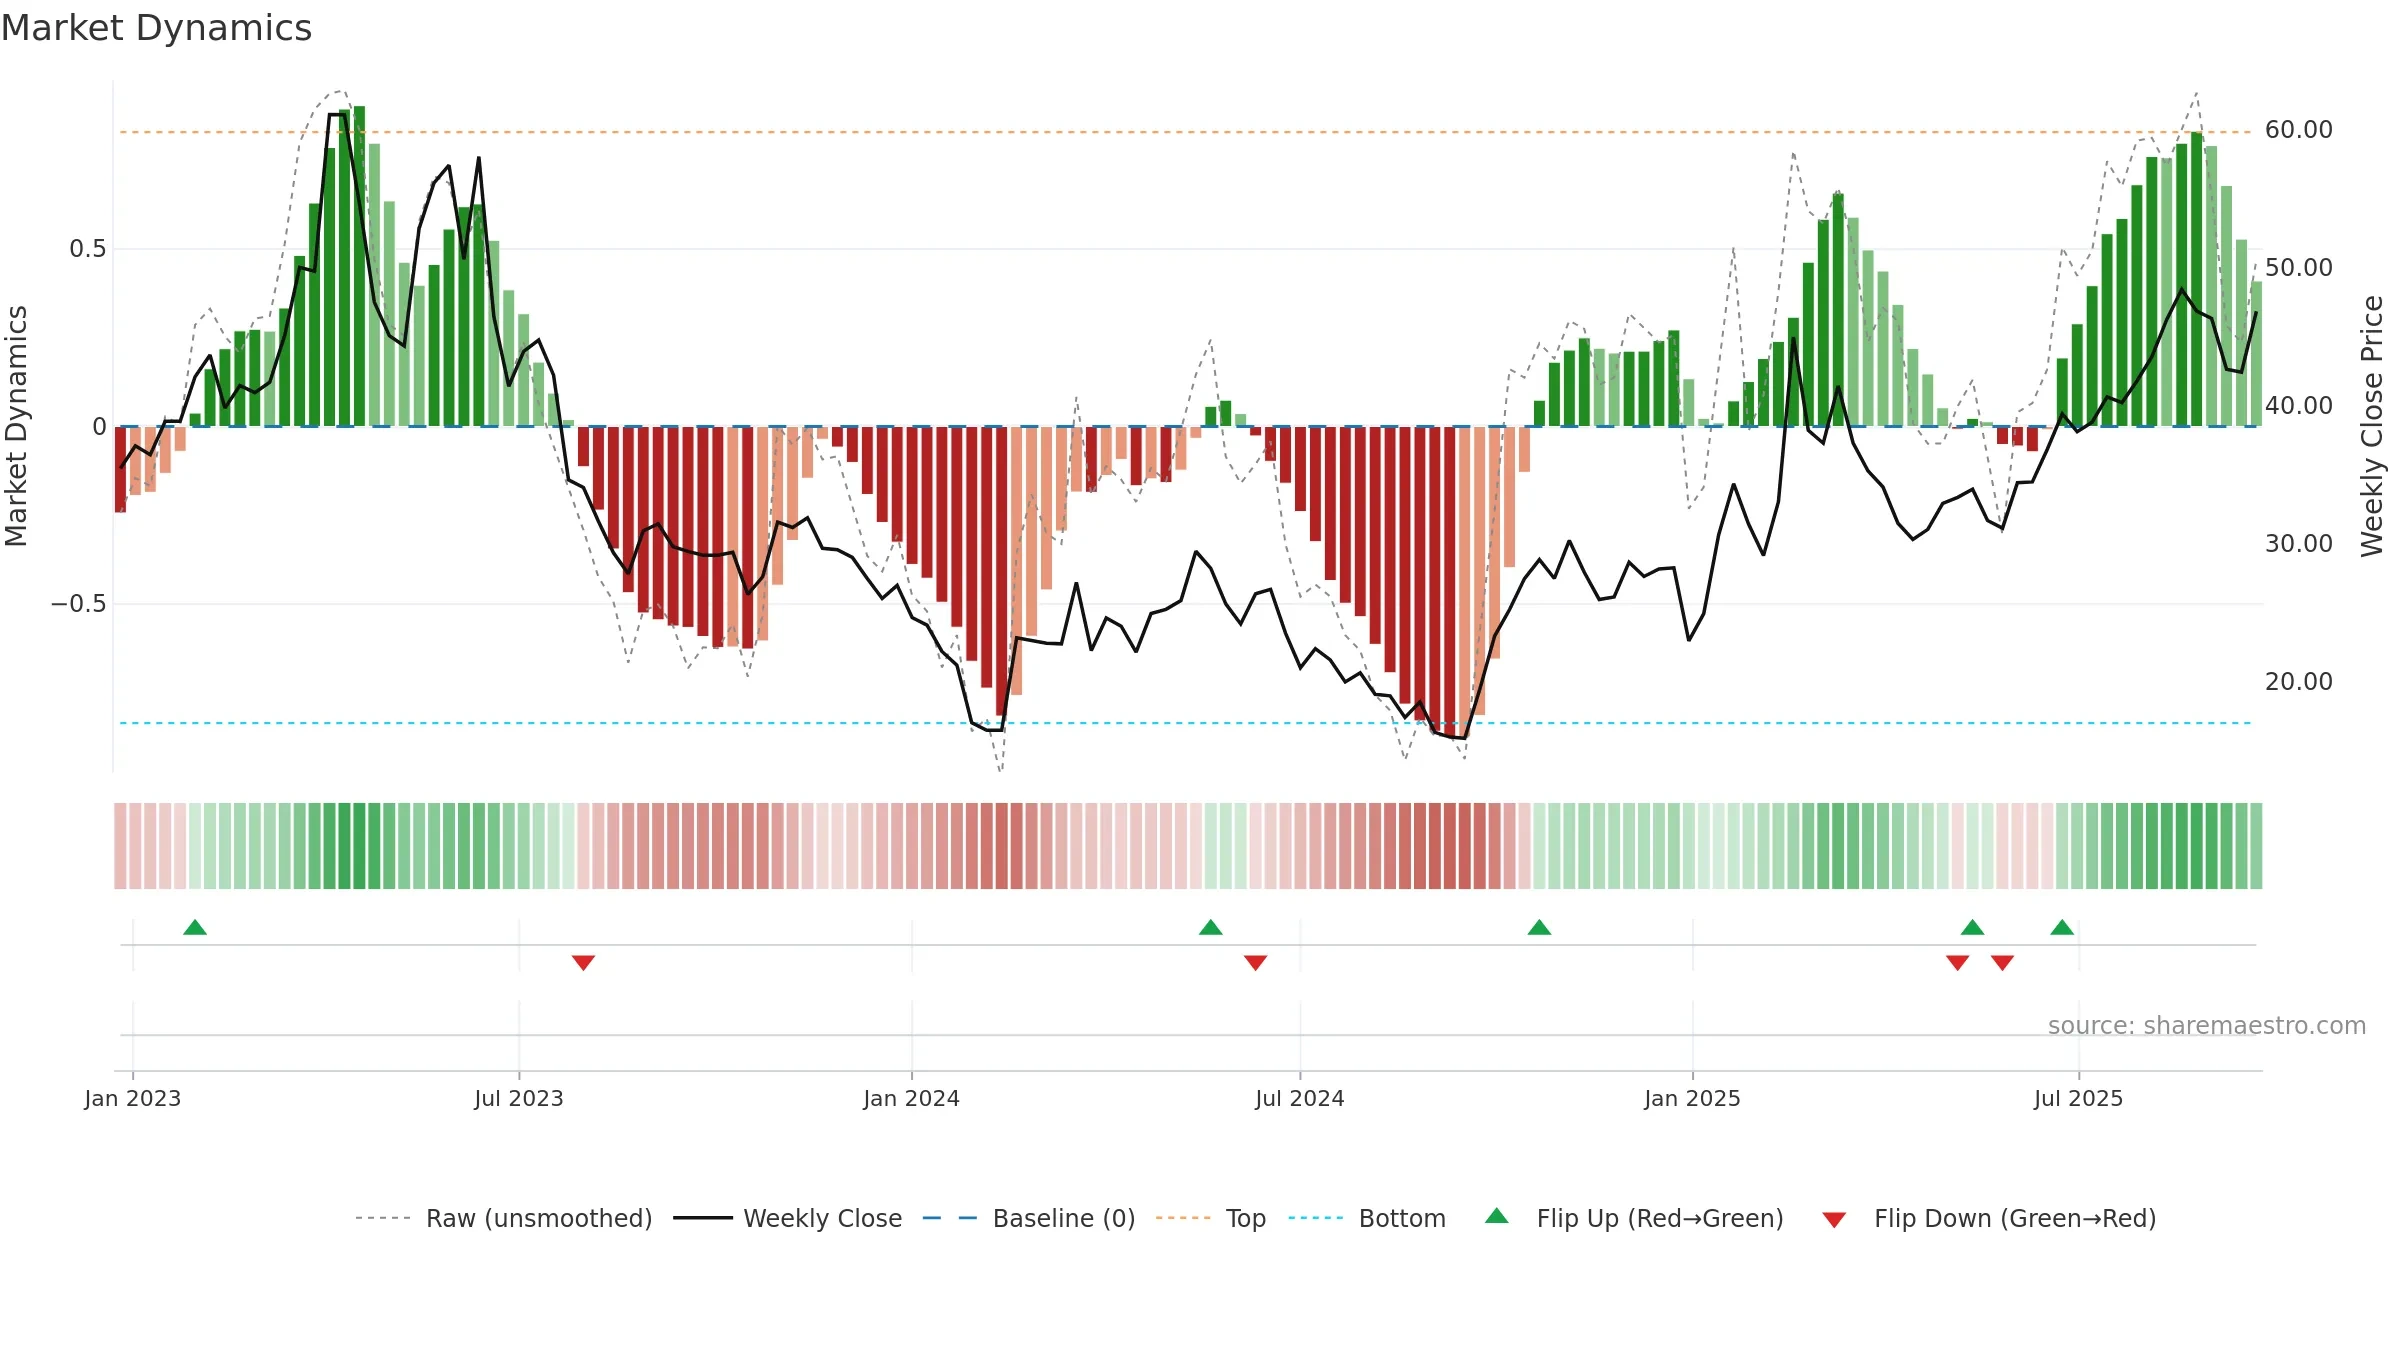Select the final green flip-up marker near Jul 2025
The width and height of the screenshot is (2400, 1350).
click(2062, 927)
